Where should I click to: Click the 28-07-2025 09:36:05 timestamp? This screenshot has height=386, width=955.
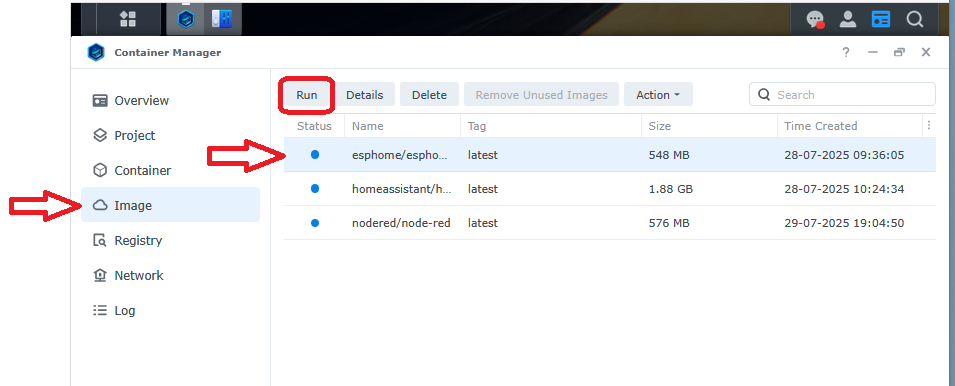844,155
